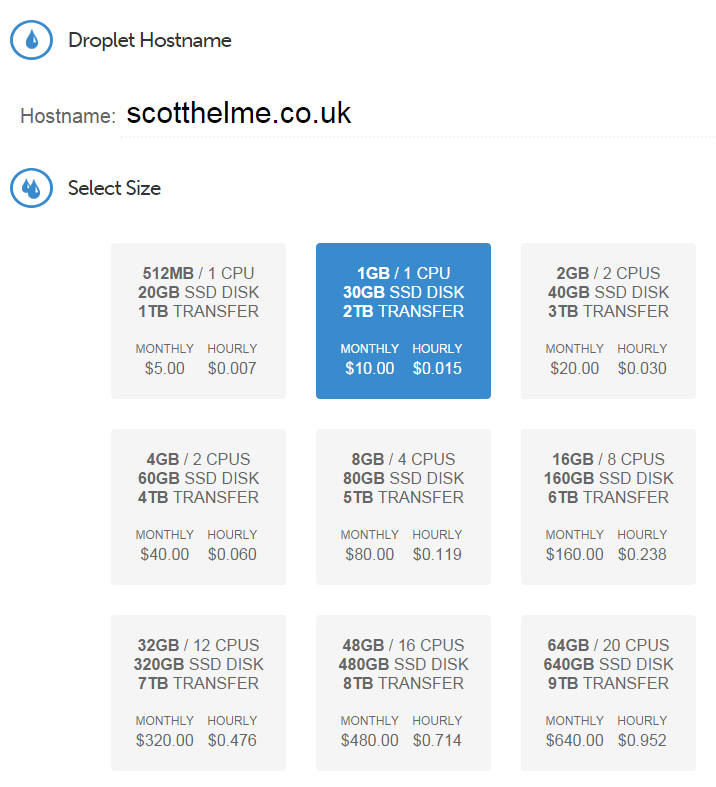The width and height of the screenshot is (716, 787).
Task: Click the 8TB TRANSFER text
Action: (x=403, y=683)
